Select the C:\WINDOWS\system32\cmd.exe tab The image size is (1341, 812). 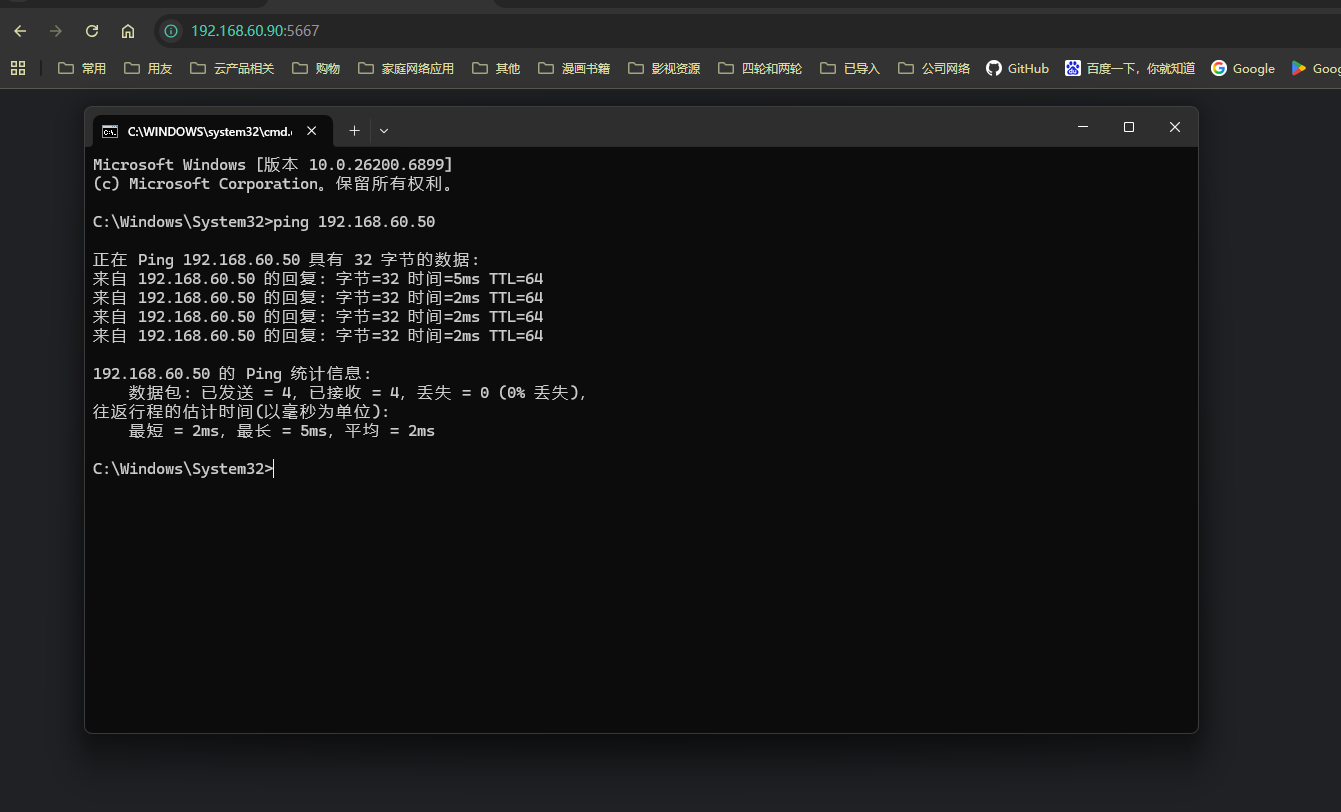point(200,130)
